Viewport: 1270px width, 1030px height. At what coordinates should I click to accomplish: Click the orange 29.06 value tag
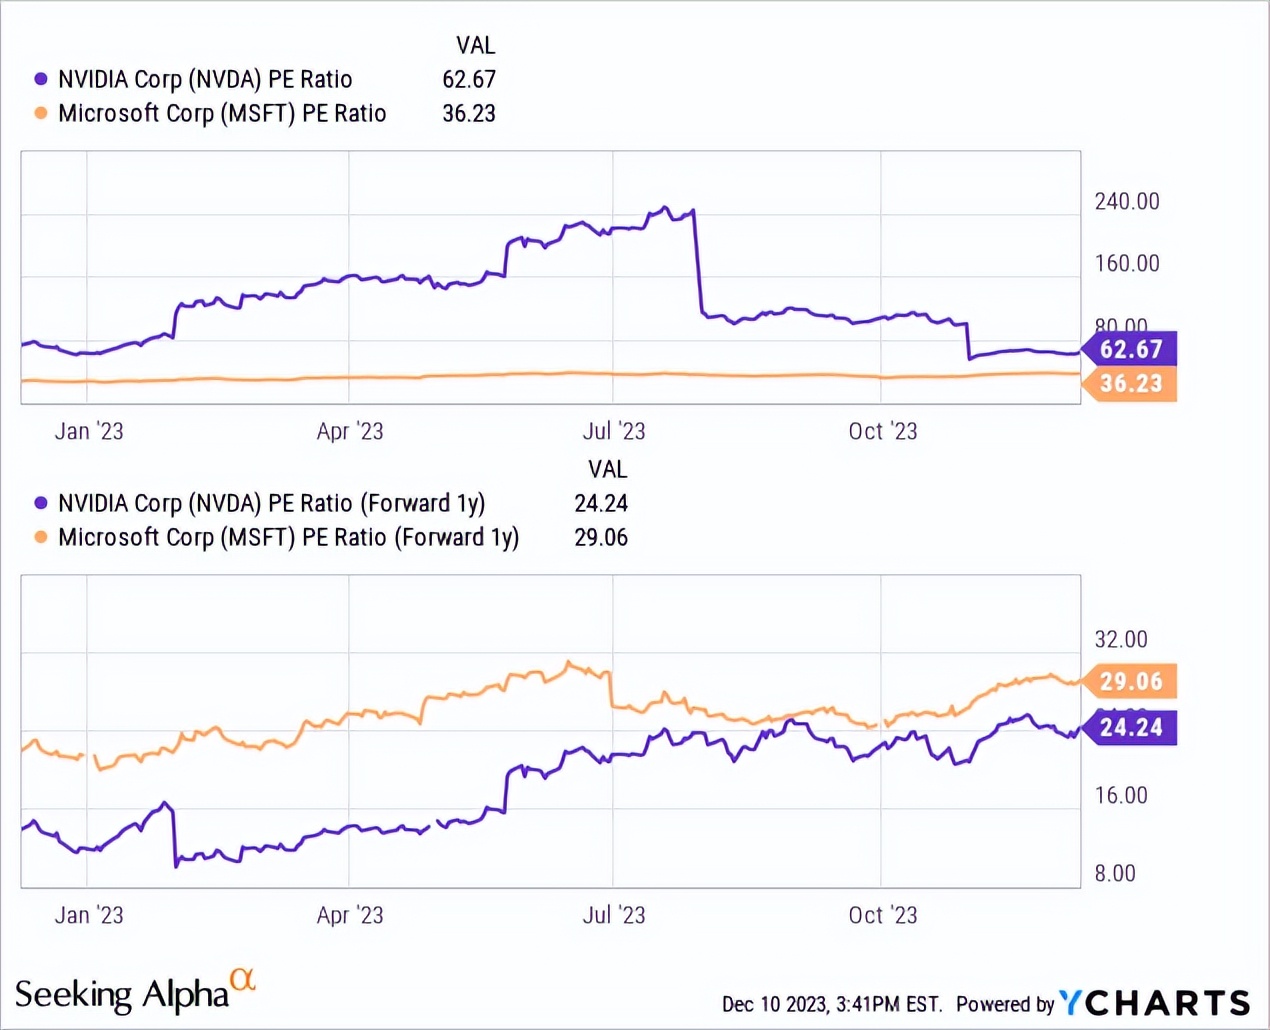click(1130, 682)
